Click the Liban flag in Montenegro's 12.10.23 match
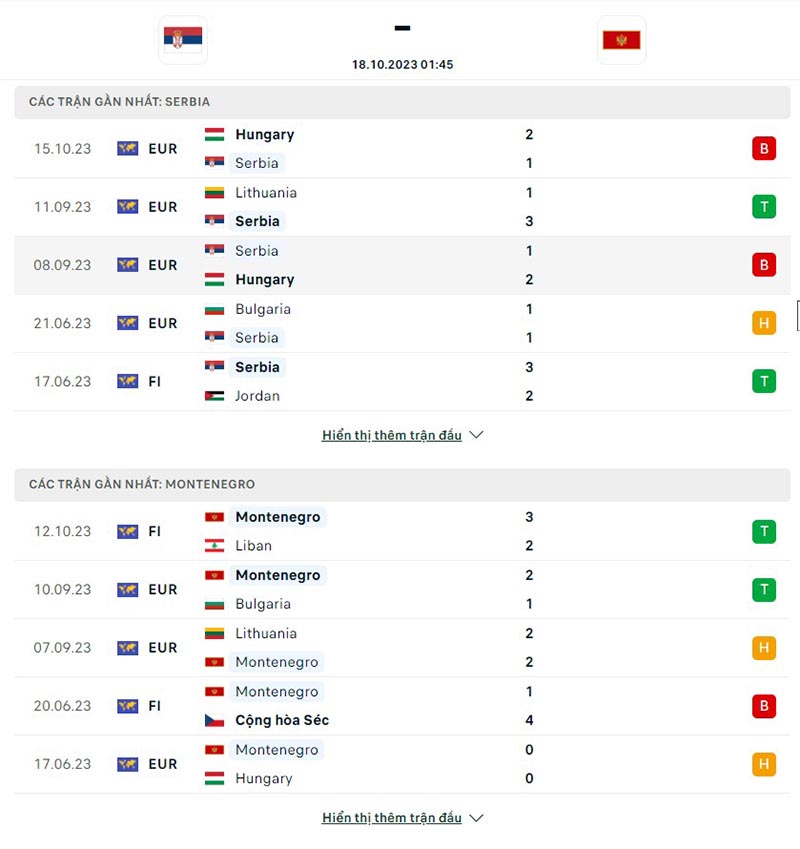 pos(213,545)
